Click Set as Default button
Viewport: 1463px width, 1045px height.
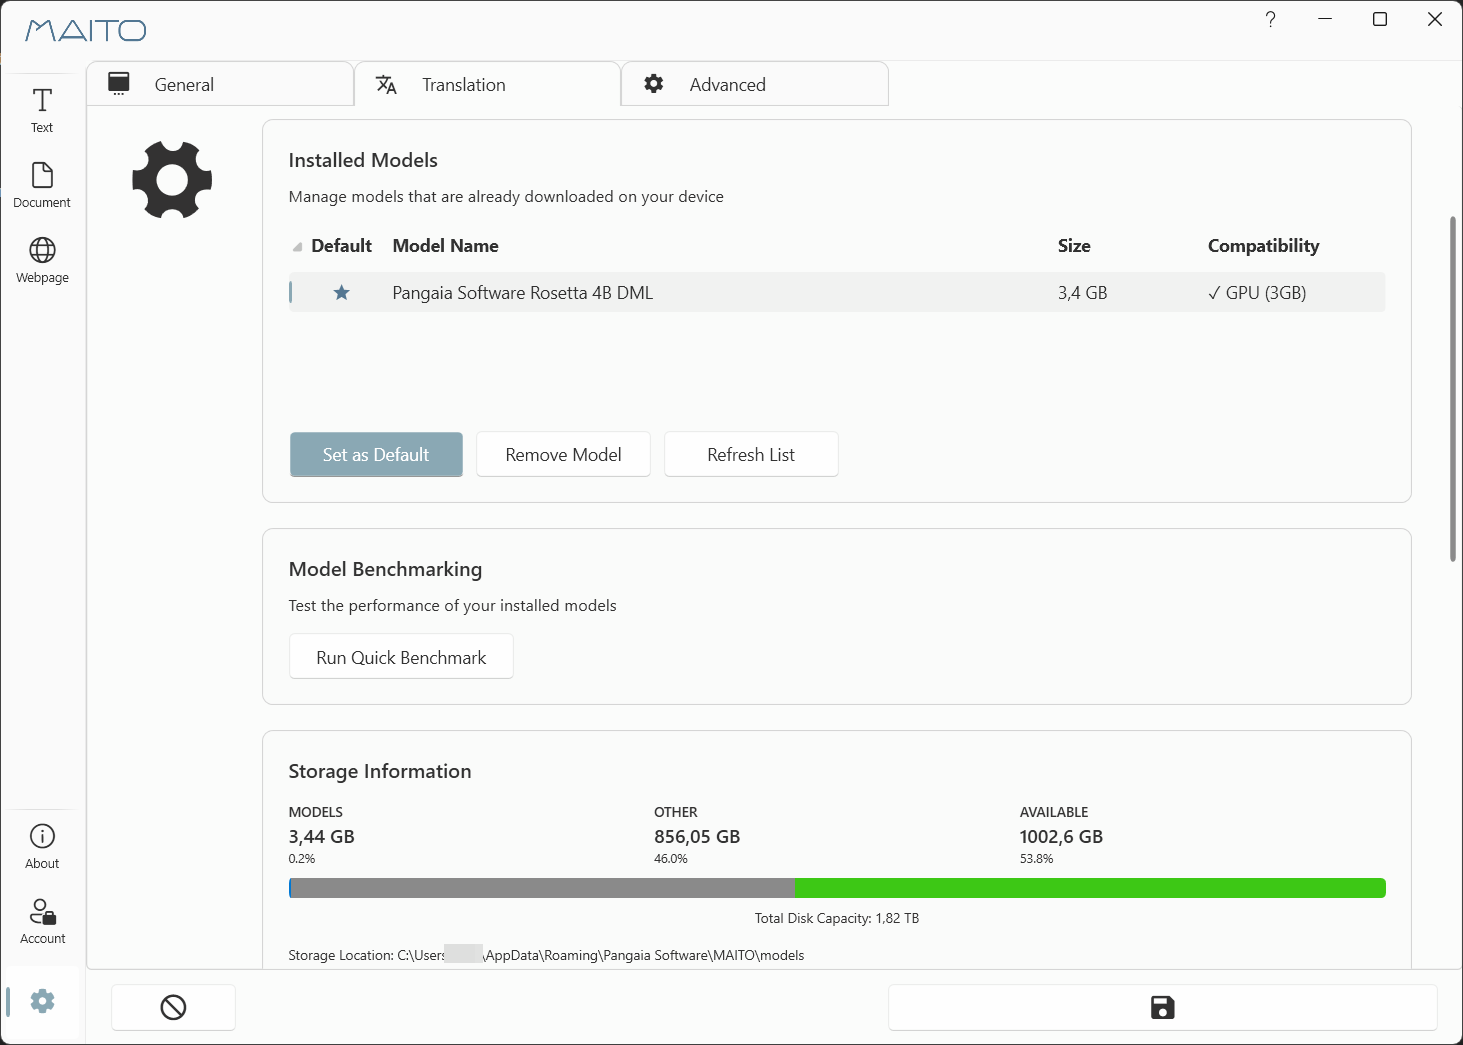click(376, 454)
